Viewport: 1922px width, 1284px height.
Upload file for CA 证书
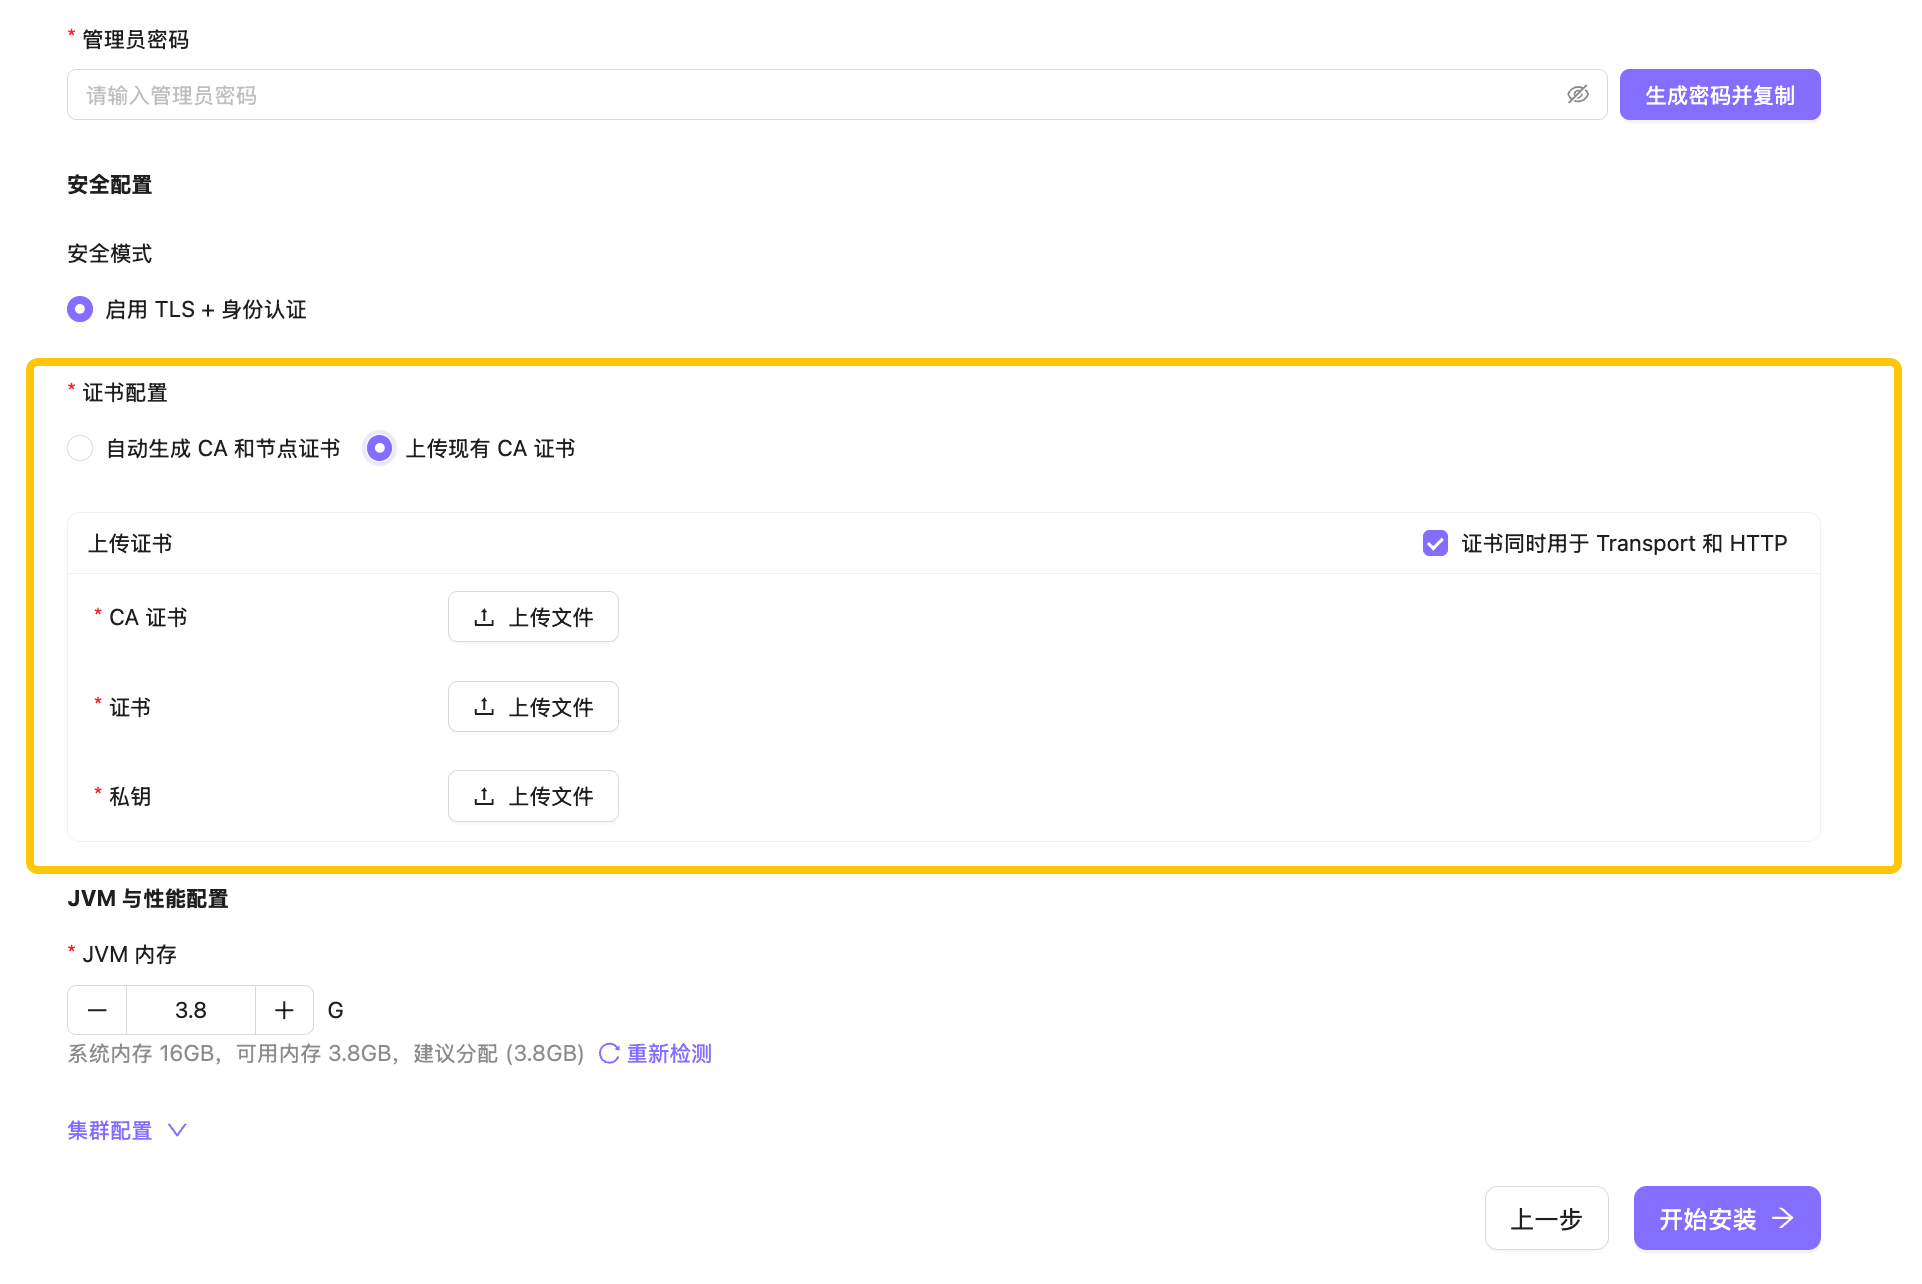(533, 617)
